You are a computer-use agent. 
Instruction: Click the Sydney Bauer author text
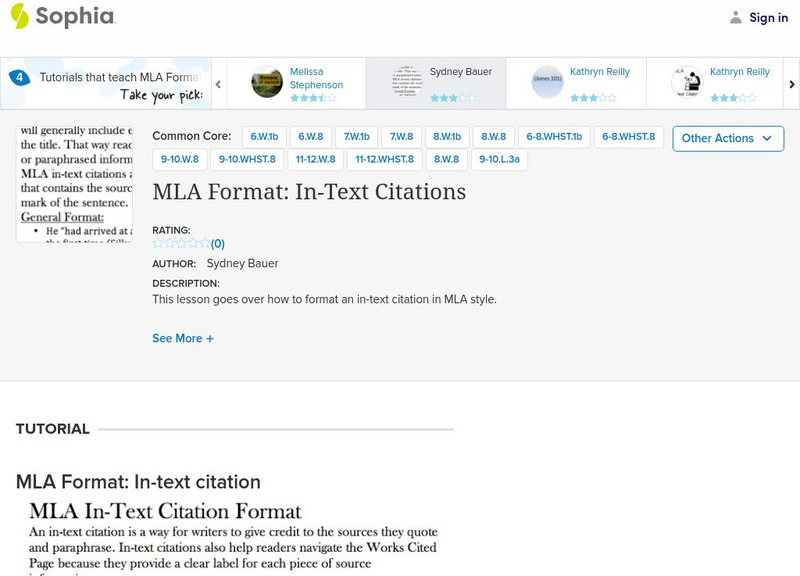(x=242, y=264)
